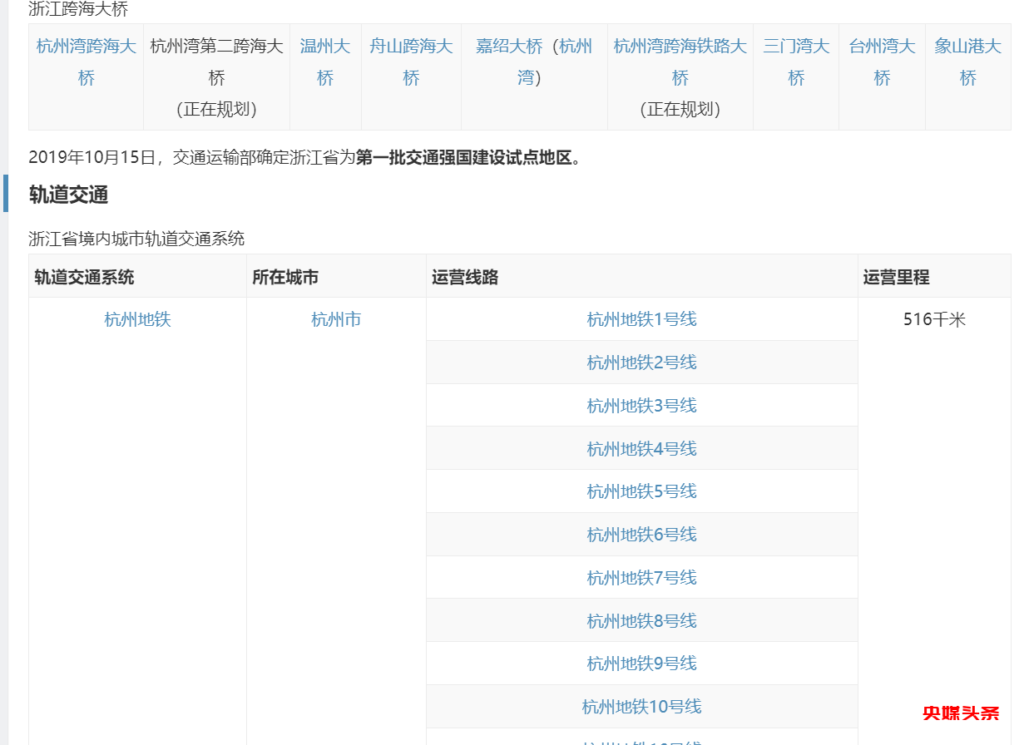The image size is (1024, 745).
Task: Click the 象山港大桥 link
Action: [968, 47]
